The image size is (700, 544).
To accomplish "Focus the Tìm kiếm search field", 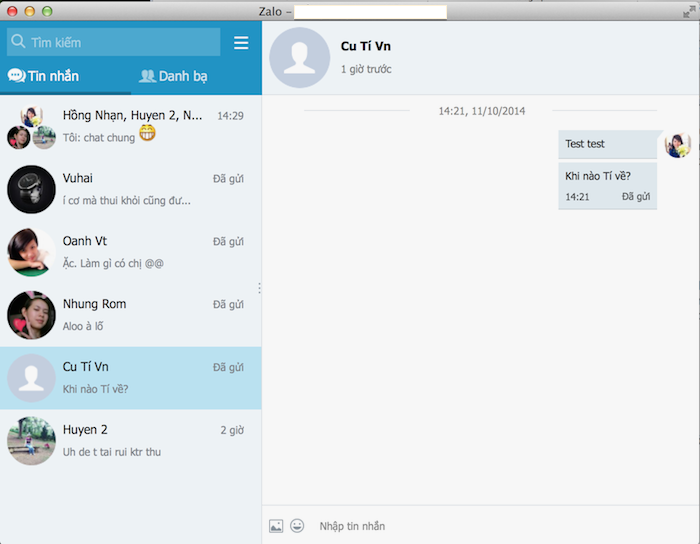I will (x=113, y=42).
